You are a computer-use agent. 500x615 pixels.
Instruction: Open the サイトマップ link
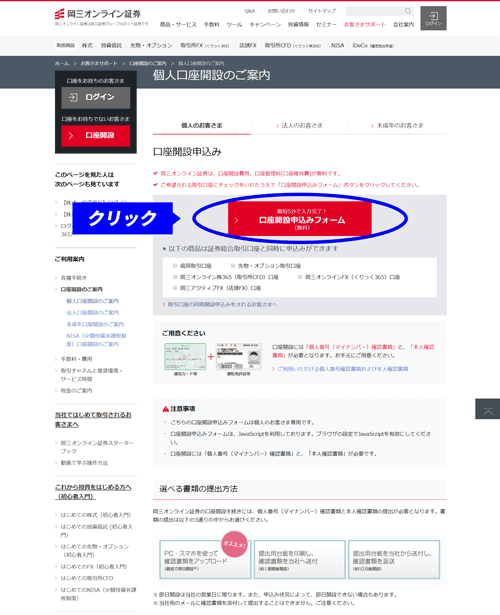322,11
